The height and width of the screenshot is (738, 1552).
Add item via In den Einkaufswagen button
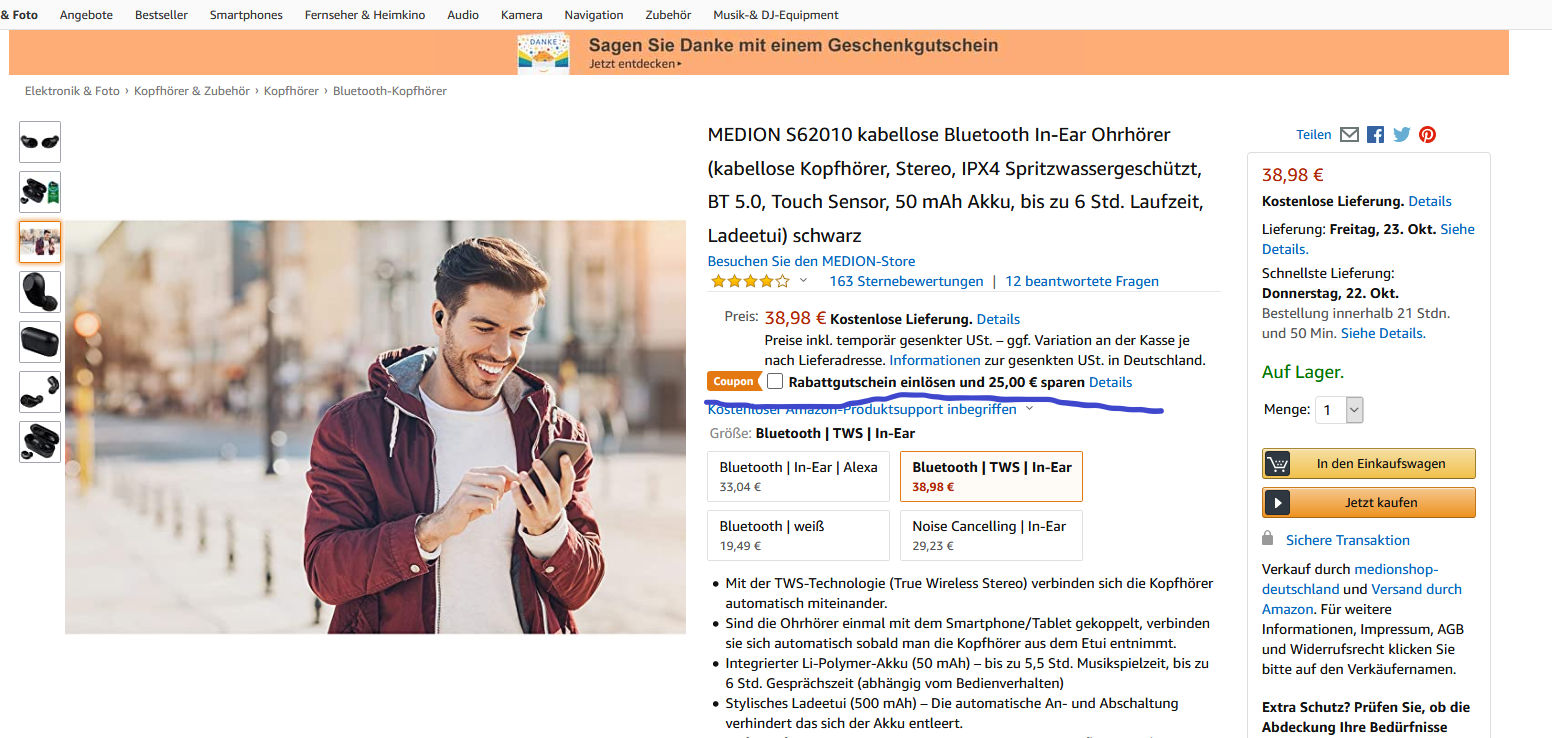(x=1367, y=464)
